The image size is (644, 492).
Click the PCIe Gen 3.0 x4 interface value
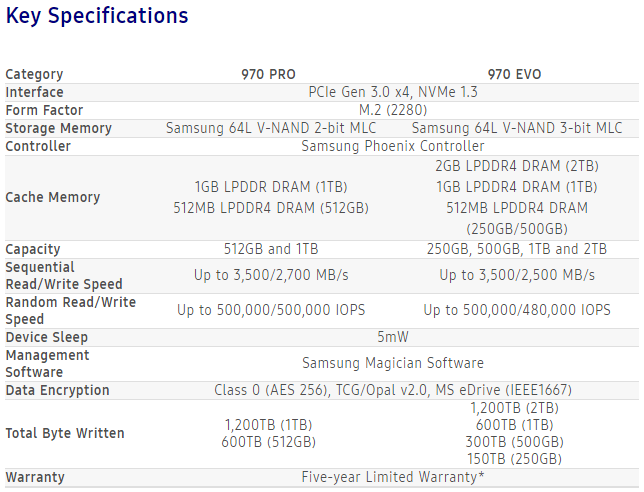point(393,92)
